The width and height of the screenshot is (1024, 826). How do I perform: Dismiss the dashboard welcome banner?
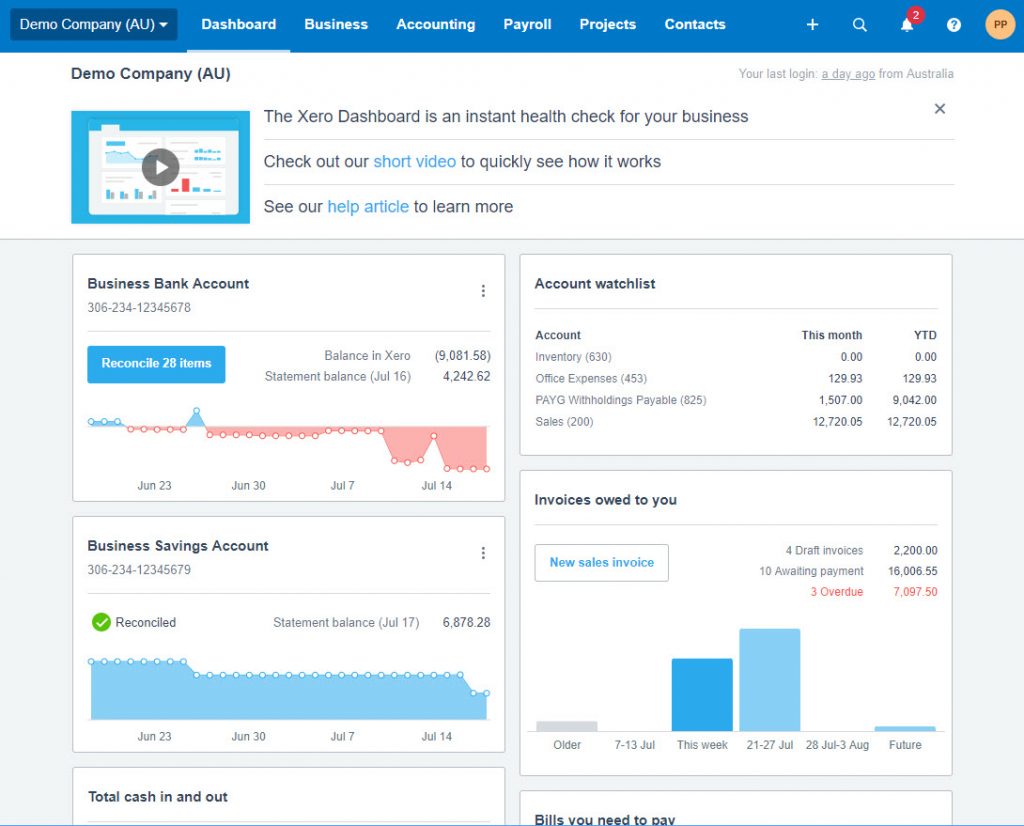pyautogui.click(x=940, y=108)
